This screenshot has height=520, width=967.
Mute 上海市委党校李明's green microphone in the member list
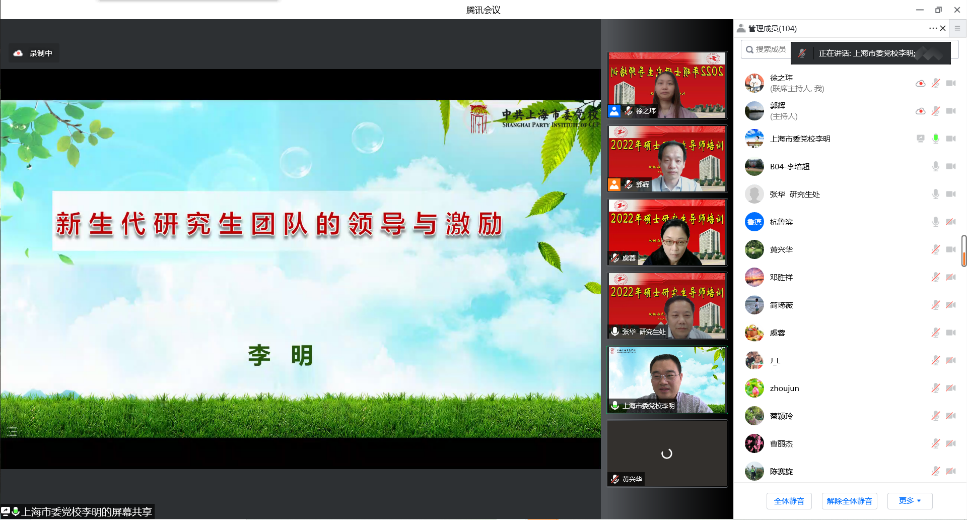click(936, 138)
